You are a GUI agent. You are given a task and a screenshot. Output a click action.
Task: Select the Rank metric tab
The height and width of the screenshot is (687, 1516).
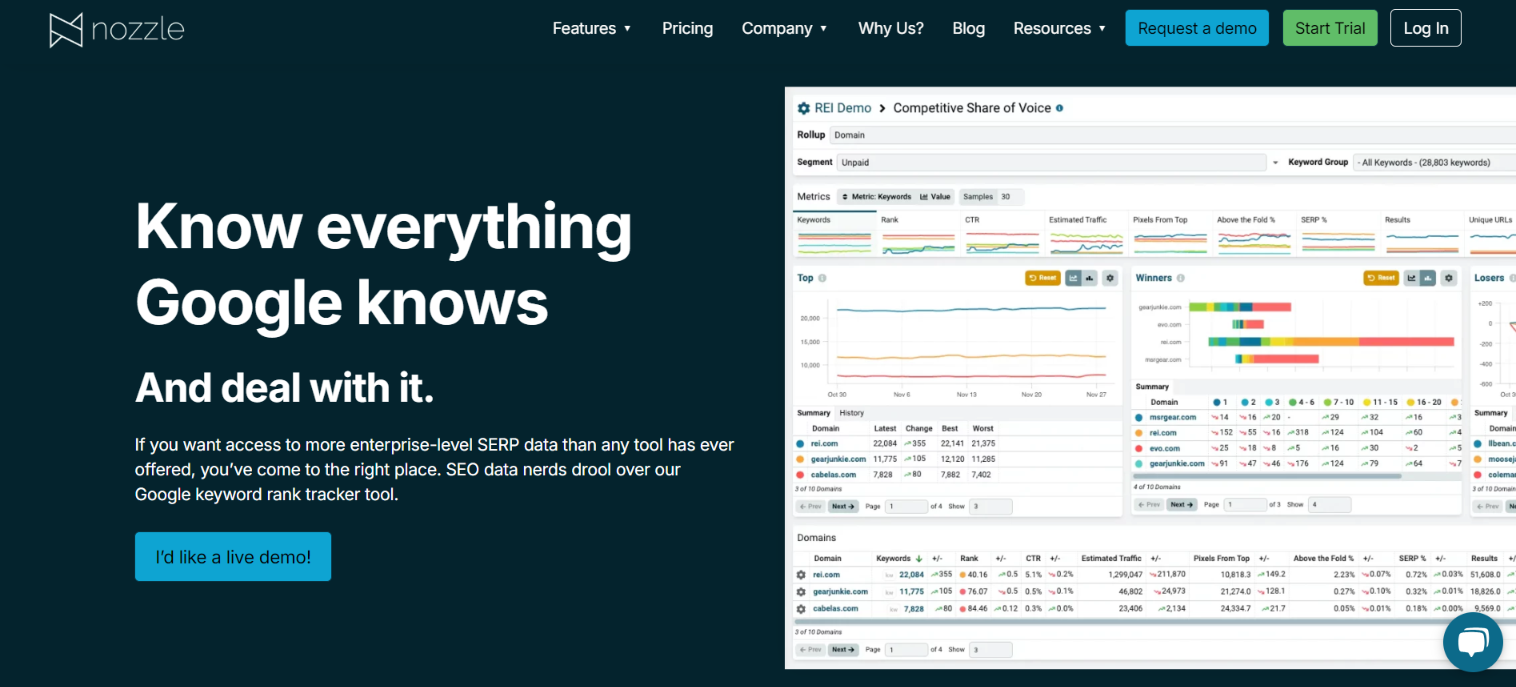[x=918, y=232]
